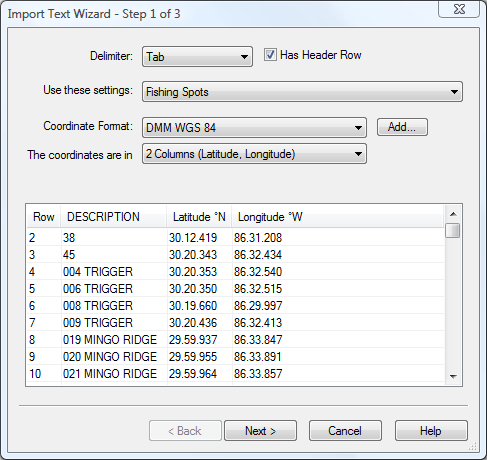Image resolution: width=487 pixels, height=460 pixels.
Task: Open Help for the wizard
Action: point(431,431)
